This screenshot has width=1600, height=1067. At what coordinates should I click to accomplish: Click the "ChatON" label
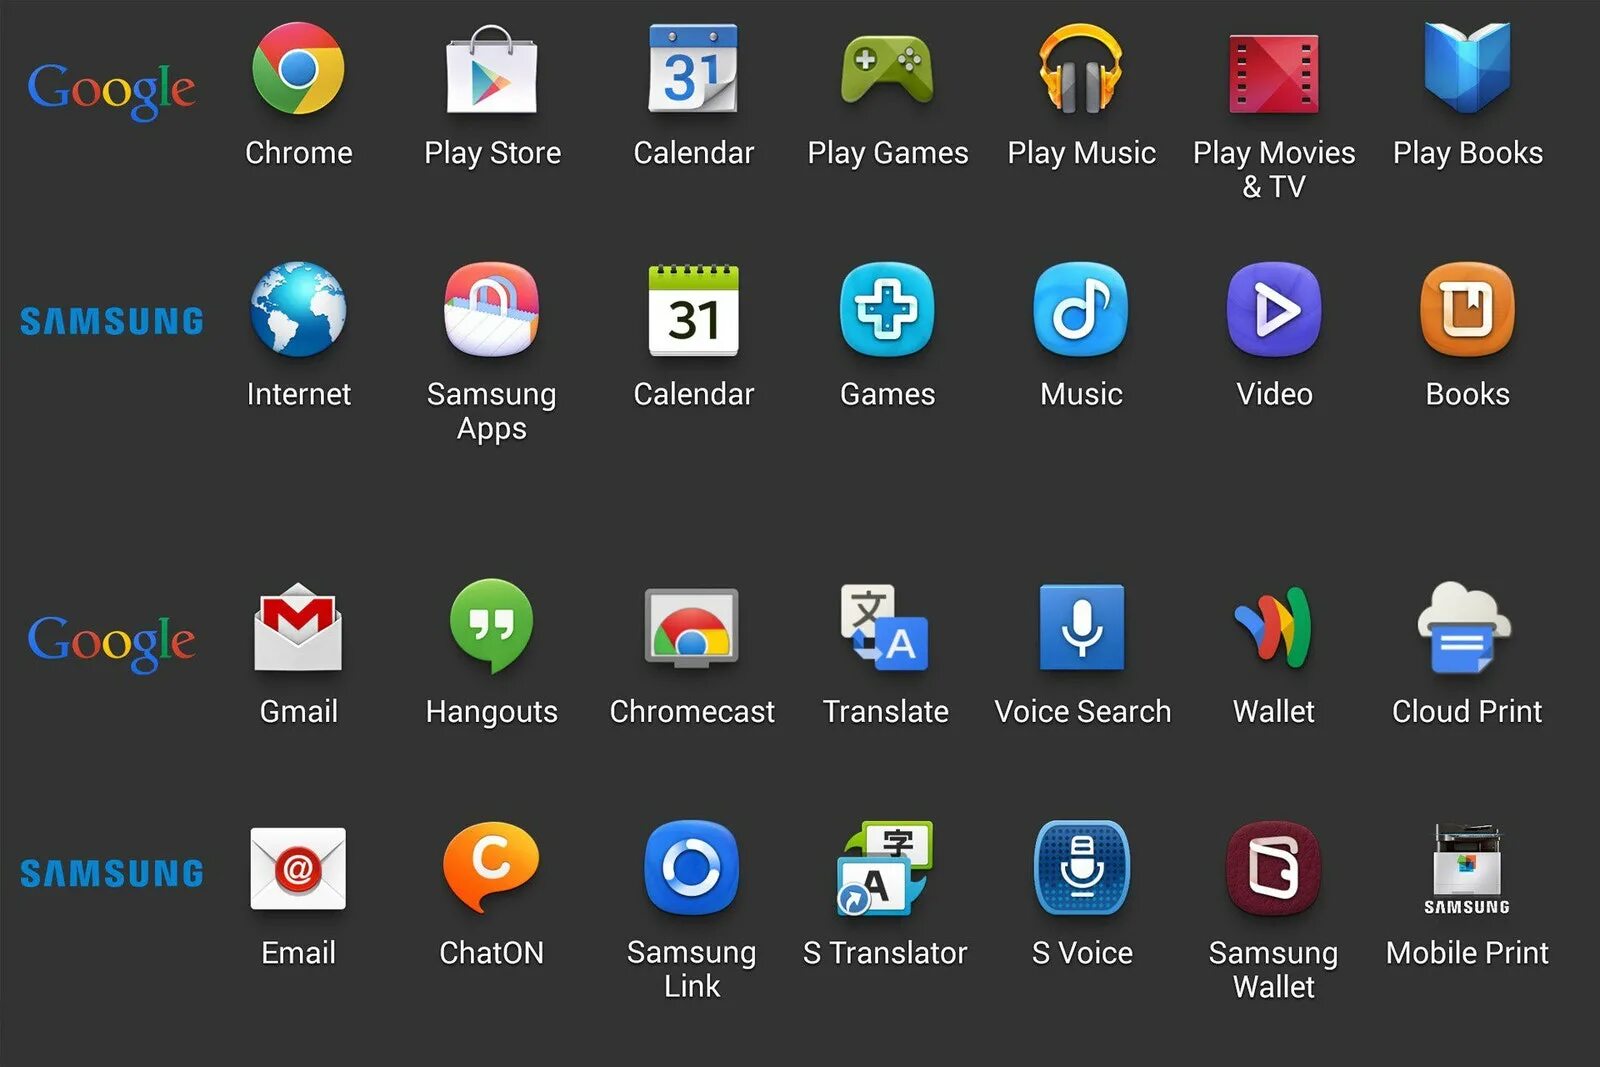click(x=491, y=953)
